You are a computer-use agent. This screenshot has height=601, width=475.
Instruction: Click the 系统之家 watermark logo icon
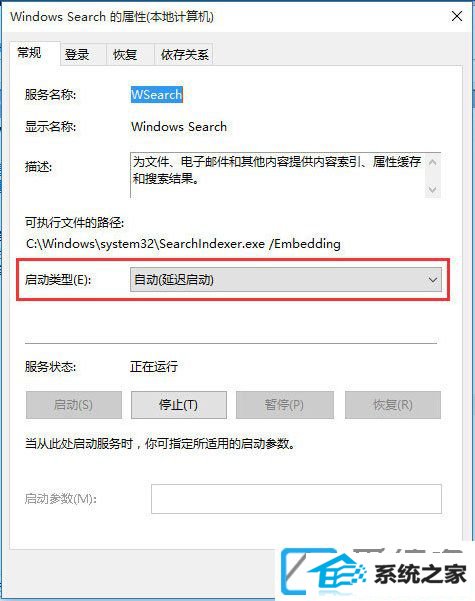point(322,573)
